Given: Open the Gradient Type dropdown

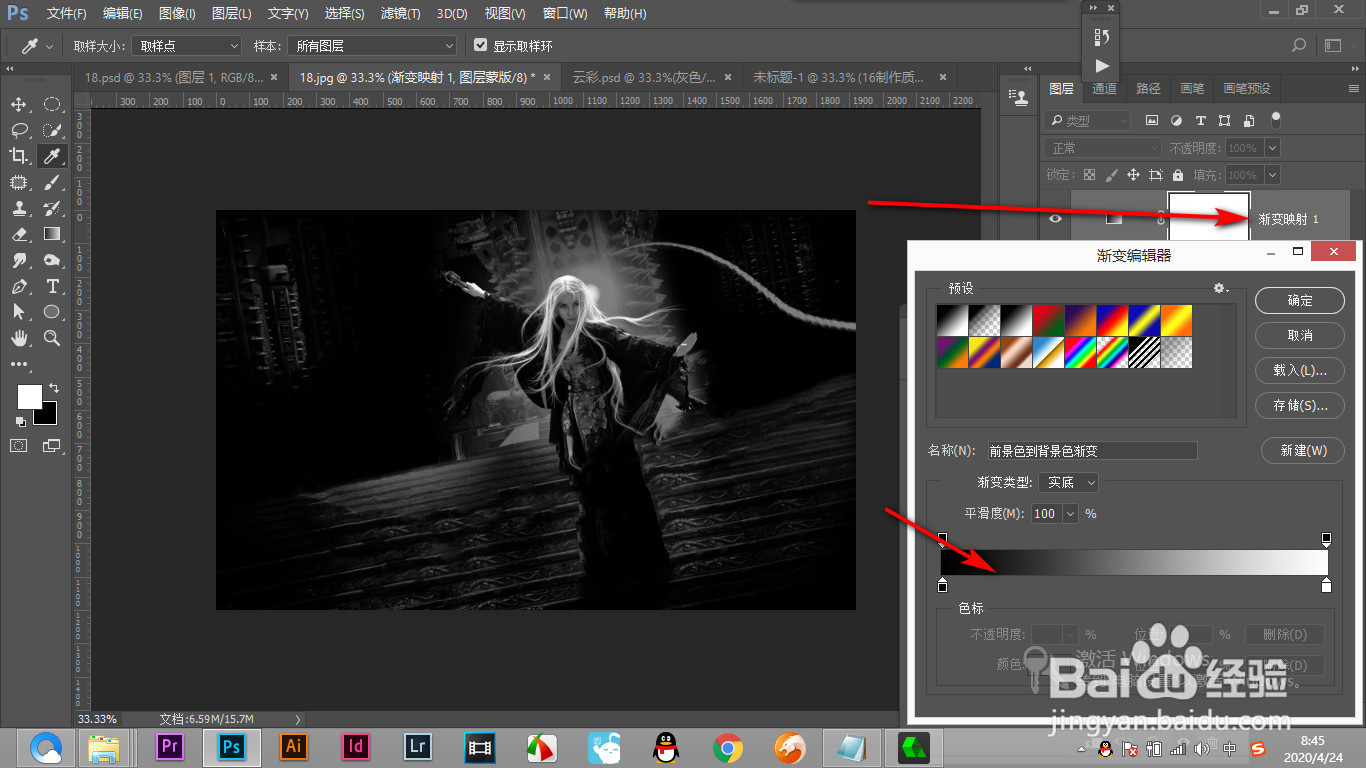Looking at the screenshot, I should tap(1069, 482).
